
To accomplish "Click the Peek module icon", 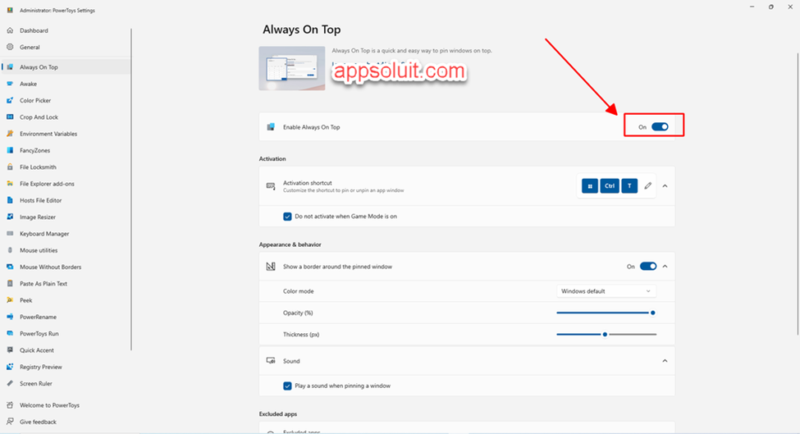I will 10,300.
